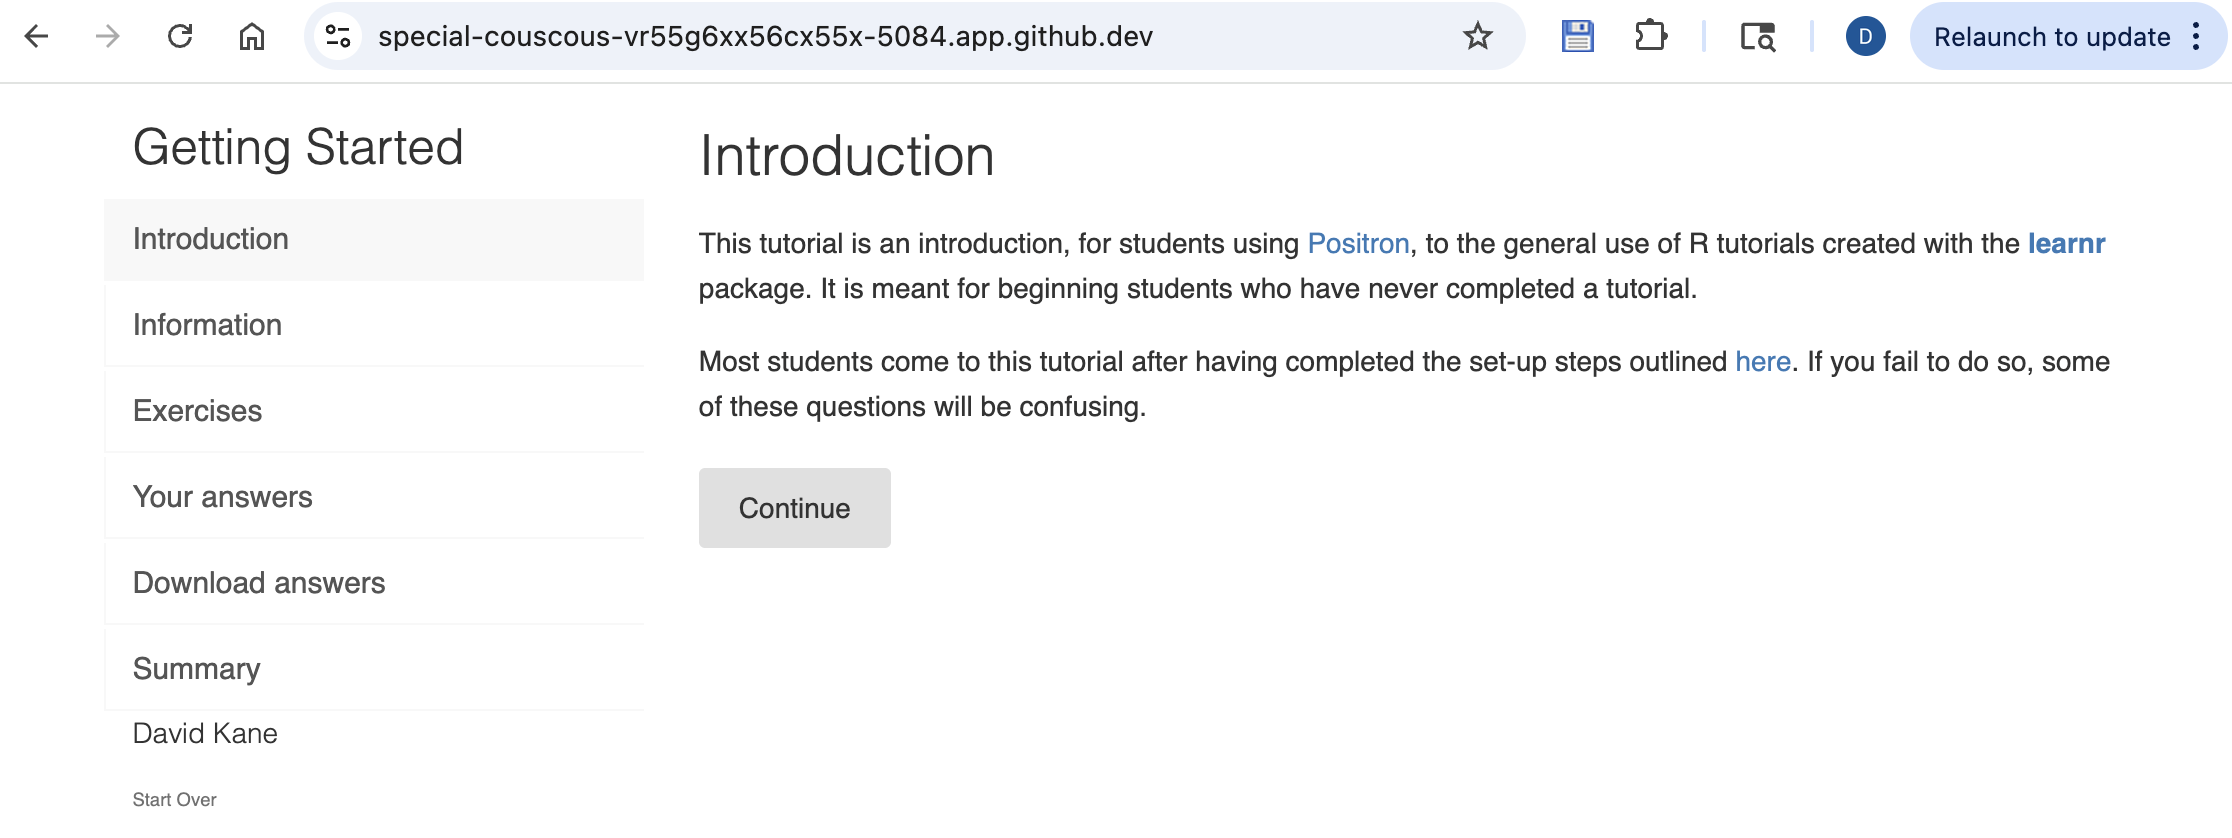Reload the current page

tap(180, 37)
